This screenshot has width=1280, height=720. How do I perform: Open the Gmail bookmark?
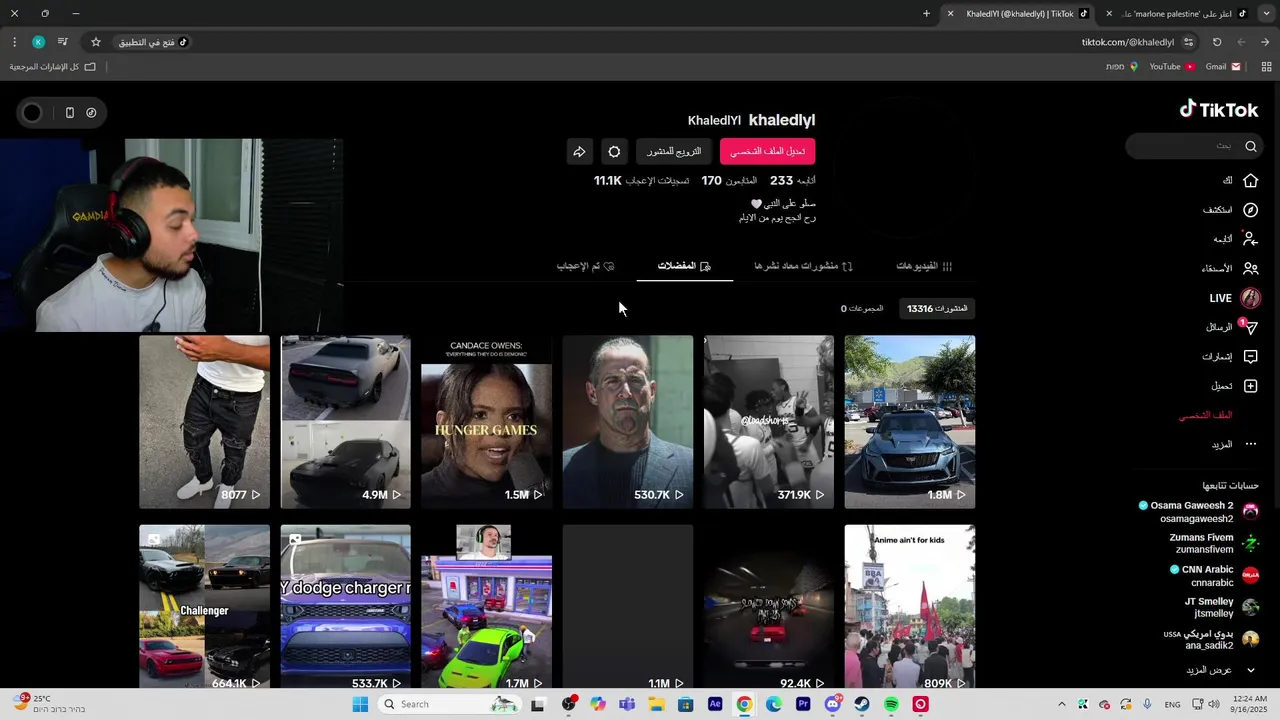point(1223,67)
